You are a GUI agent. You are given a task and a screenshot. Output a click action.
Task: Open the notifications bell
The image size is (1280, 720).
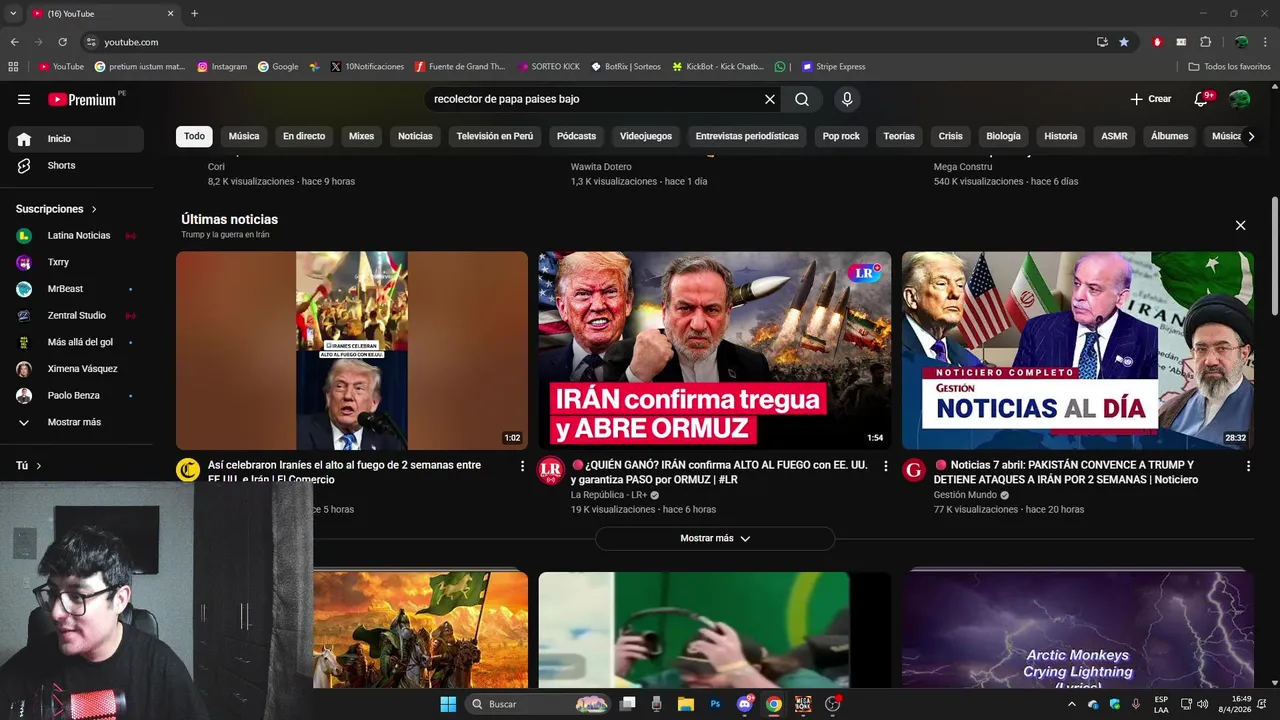click(x=1202, y=99)
